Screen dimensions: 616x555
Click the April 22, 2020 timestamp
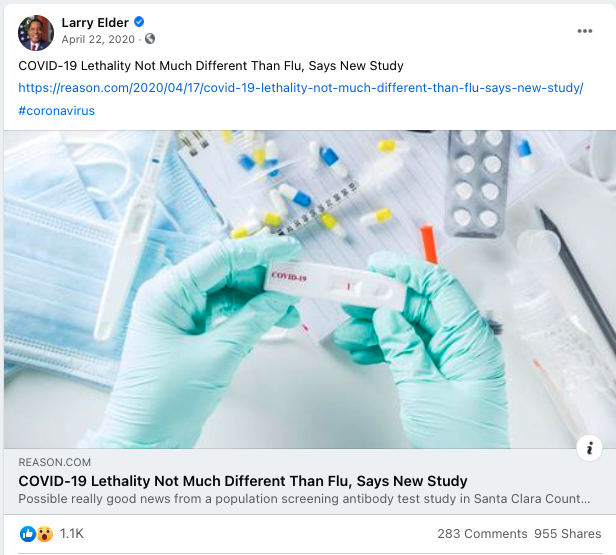[x=99, y=39]
